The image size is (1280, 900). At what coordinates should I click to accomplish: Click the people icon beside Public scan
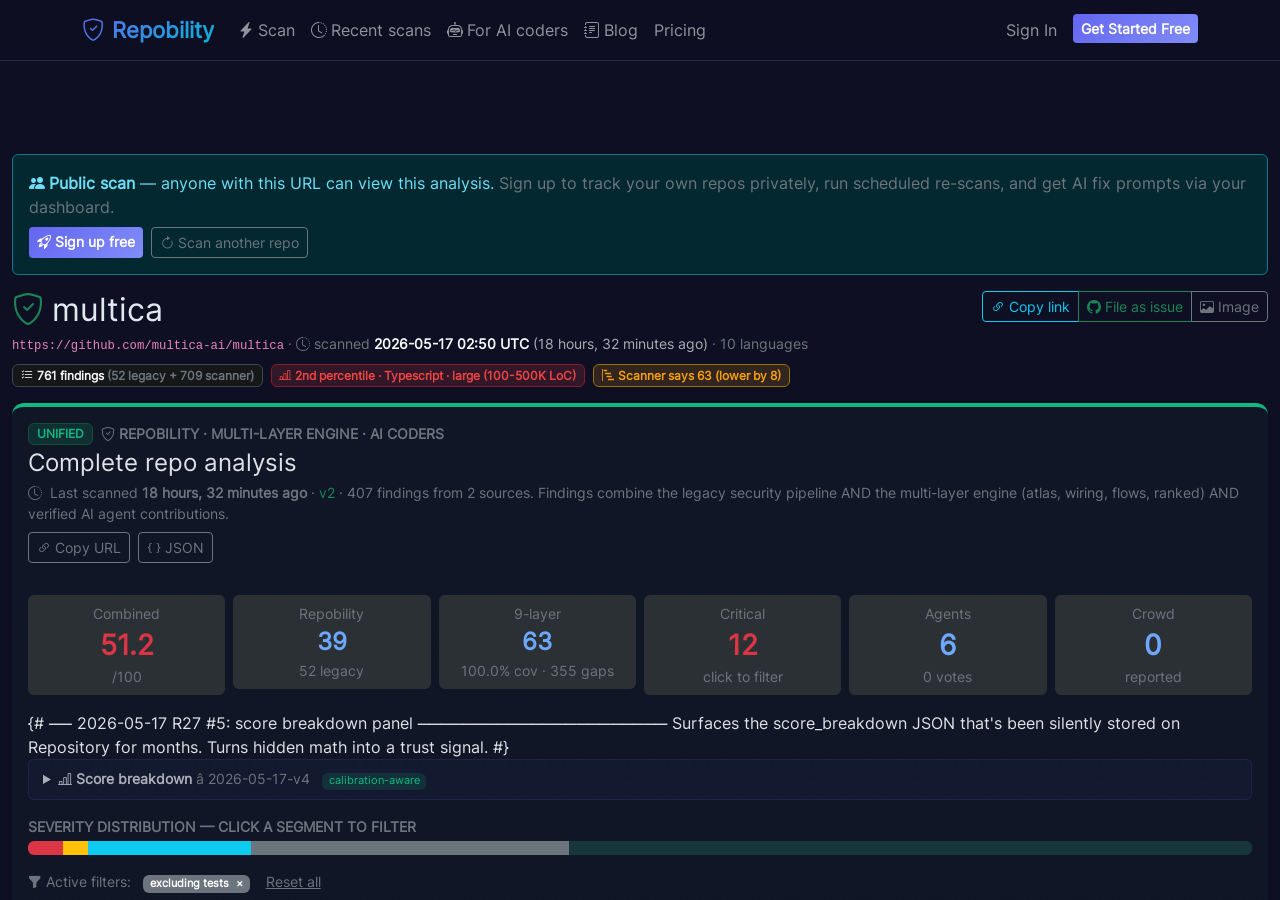pyautogui.click(x=37, y=183)
